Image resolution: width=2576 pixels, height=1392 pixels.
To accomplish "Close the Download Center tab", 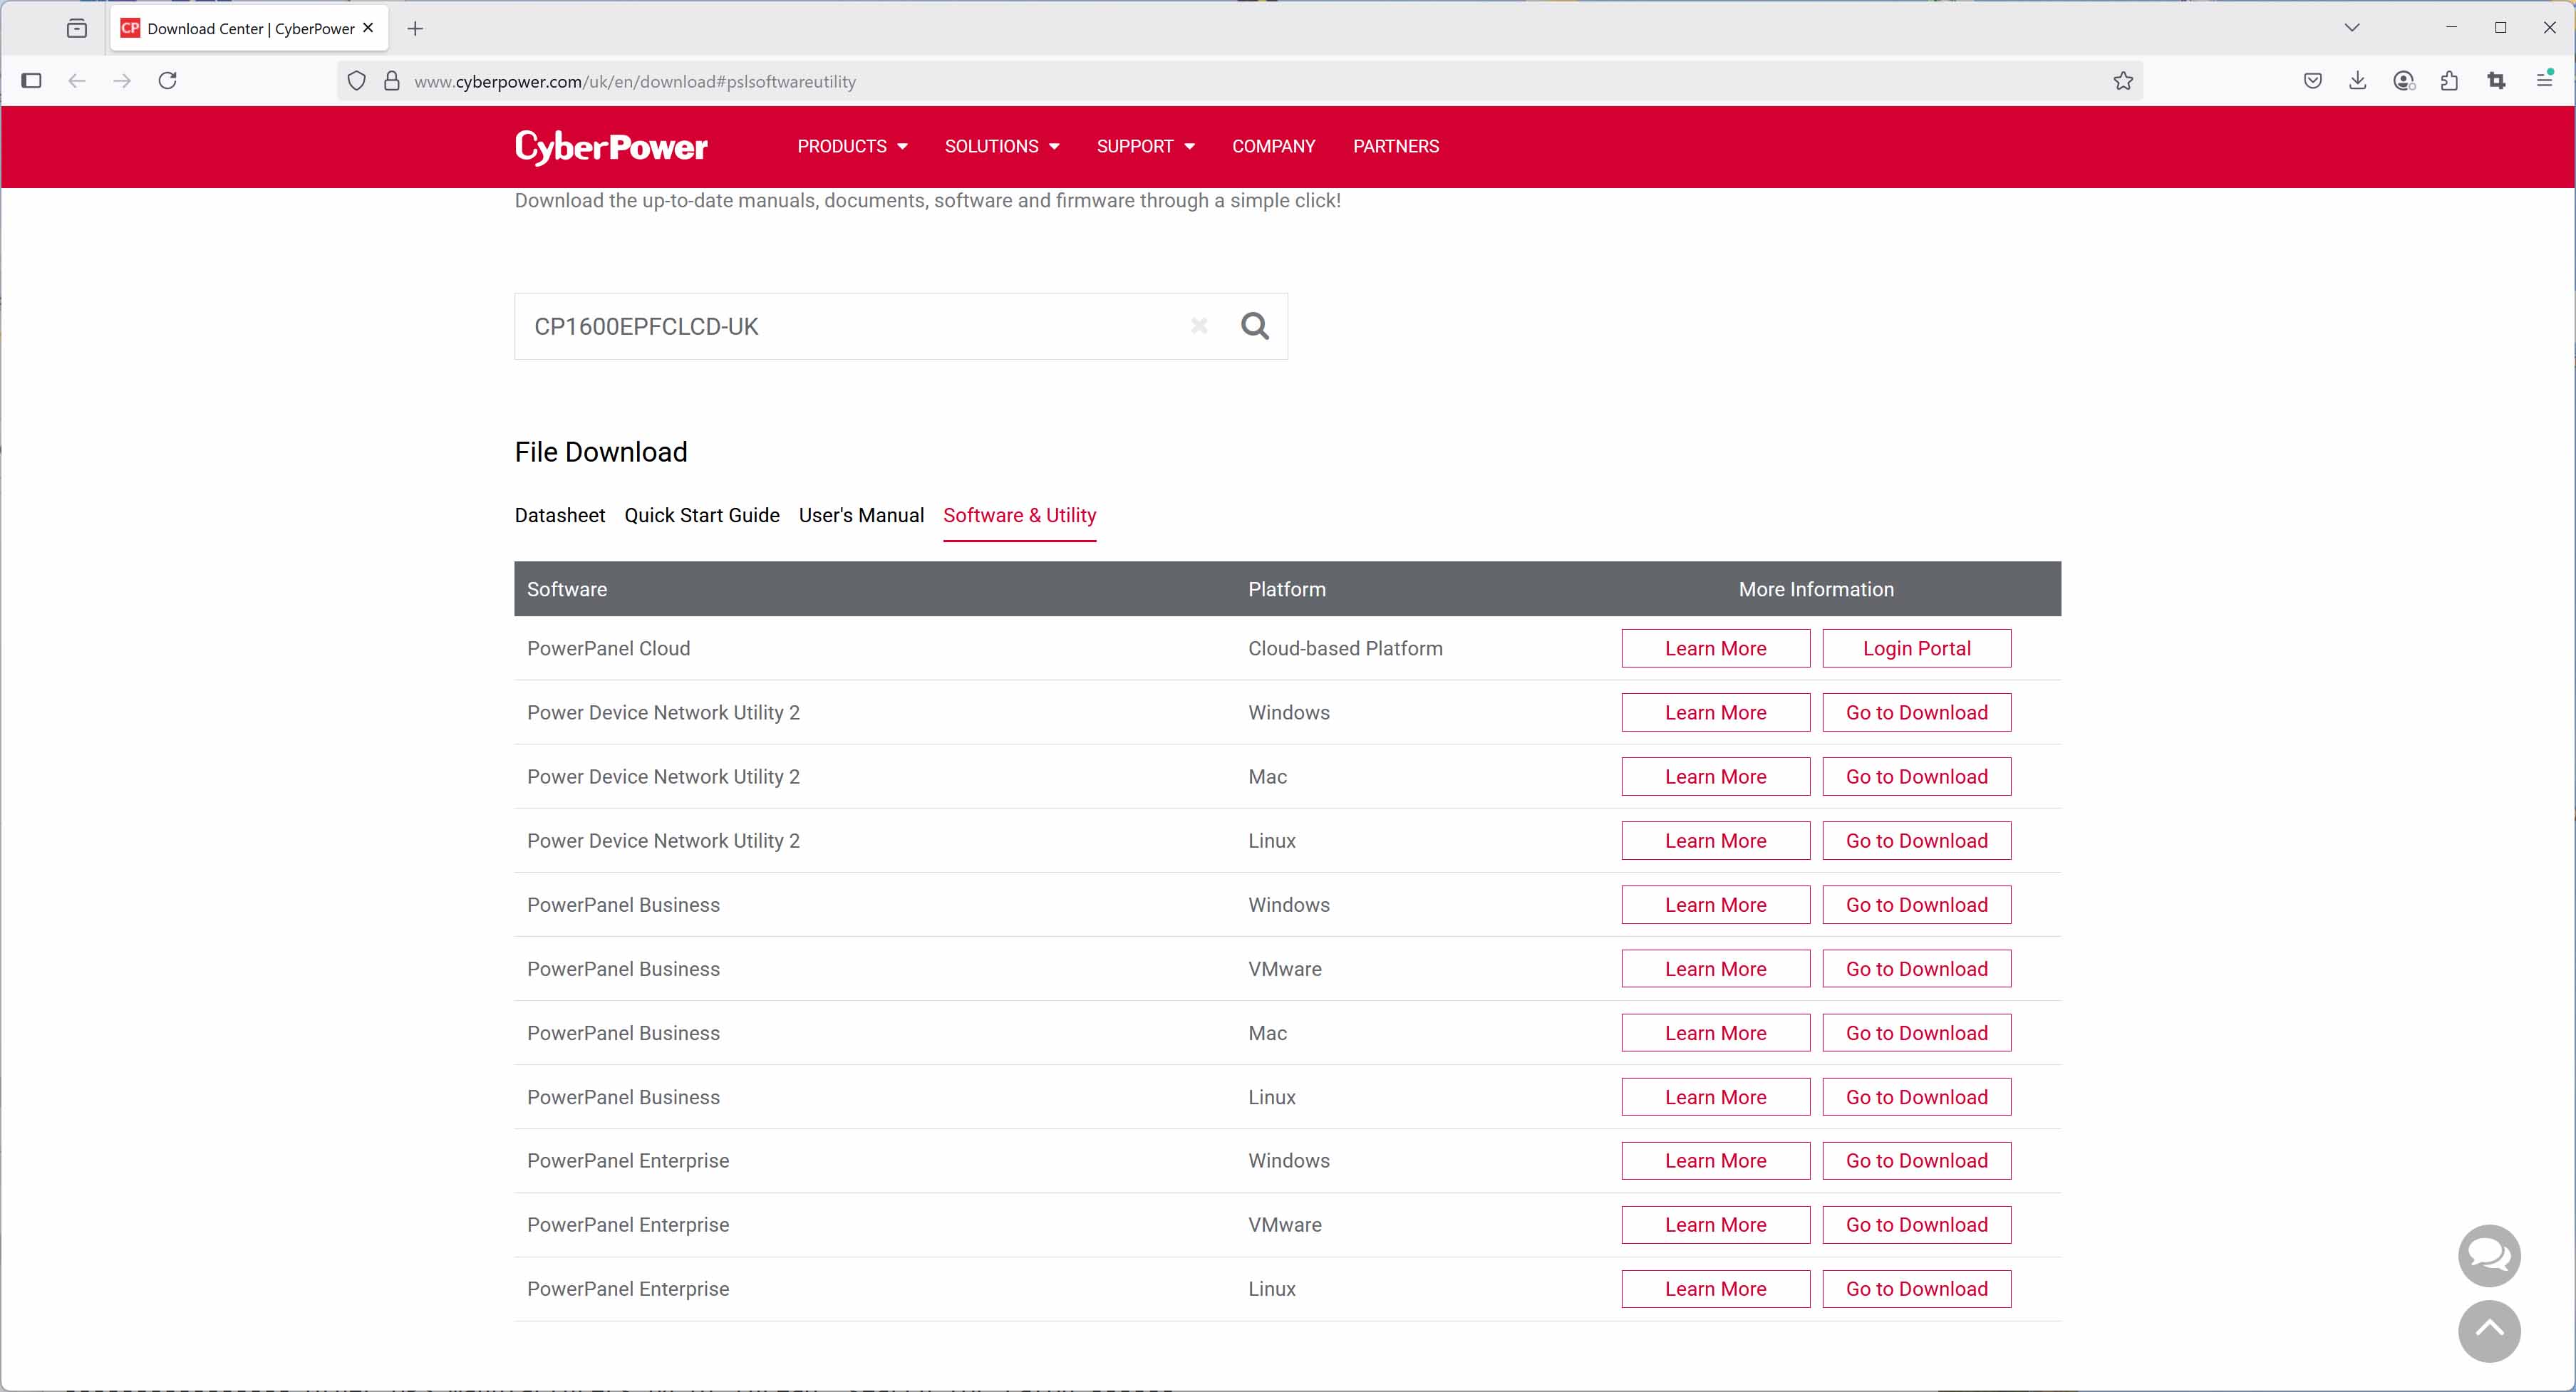I will [x=368, y=28].
